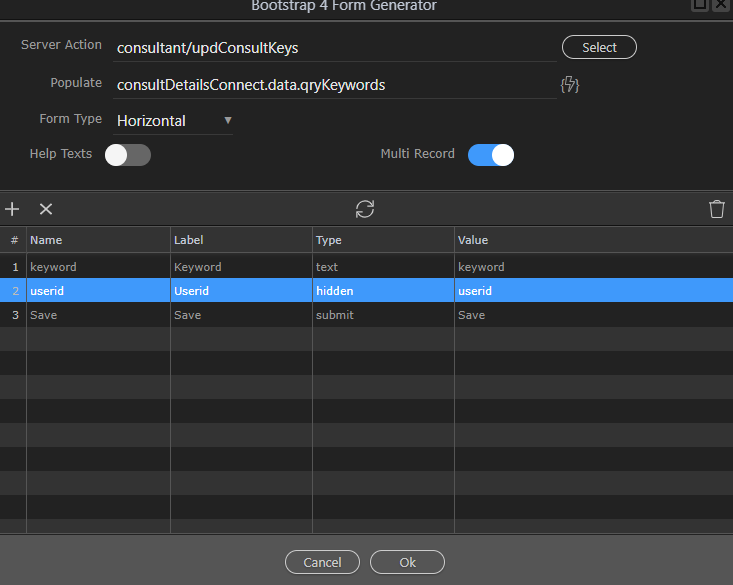Screen dimensions: 733x585
Task: Open the dynamic data picker lightning icon
Action: coord(570,85)
